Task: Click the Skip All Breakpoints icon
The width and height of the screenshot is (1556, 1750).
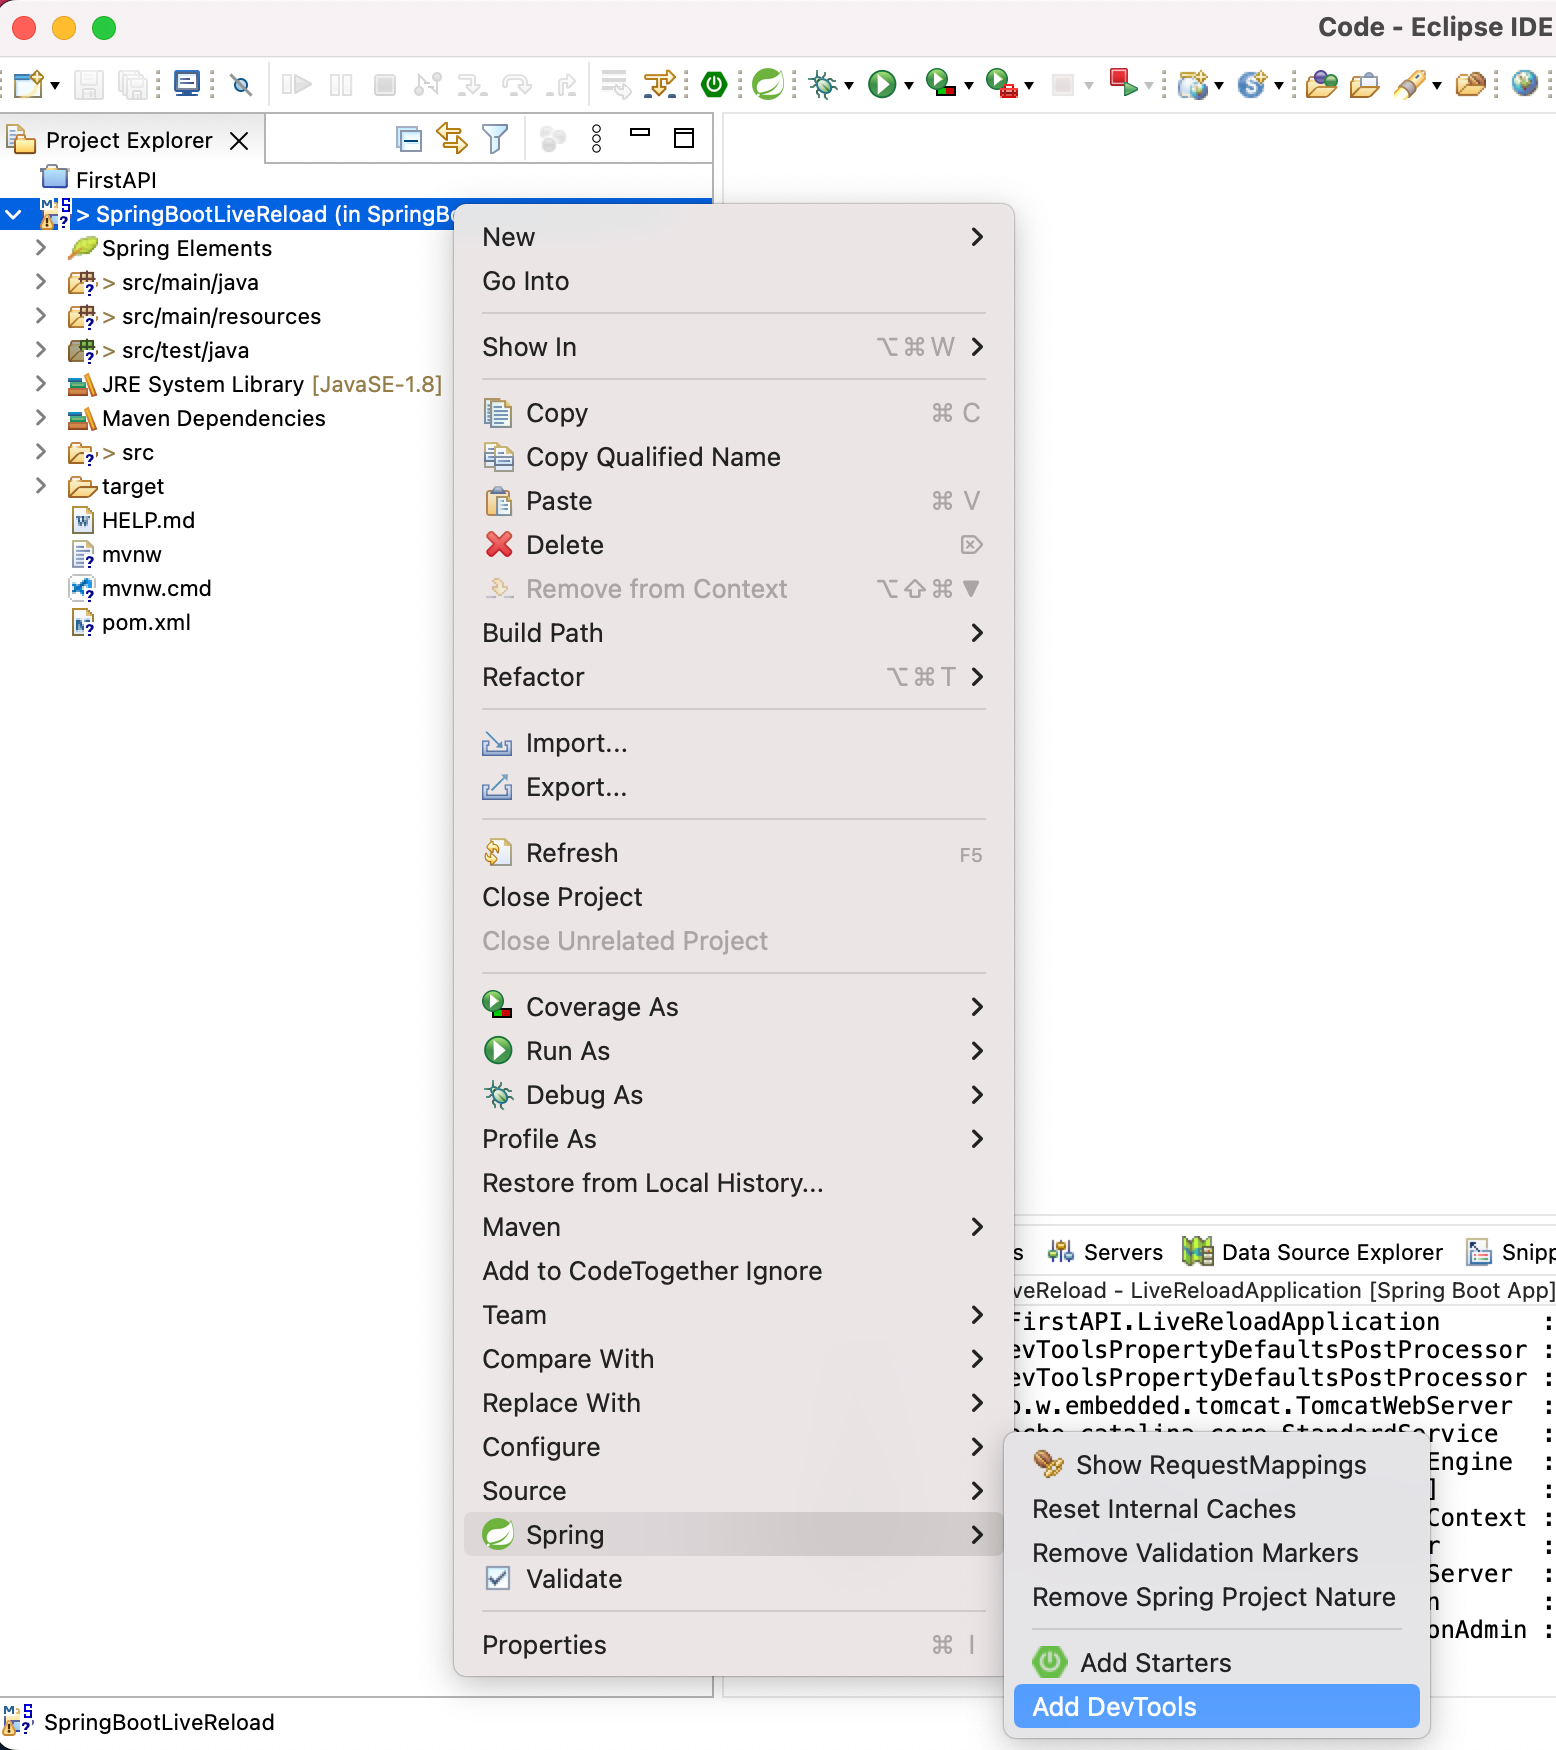Action: pyautogui.click(x=241, y=84)
